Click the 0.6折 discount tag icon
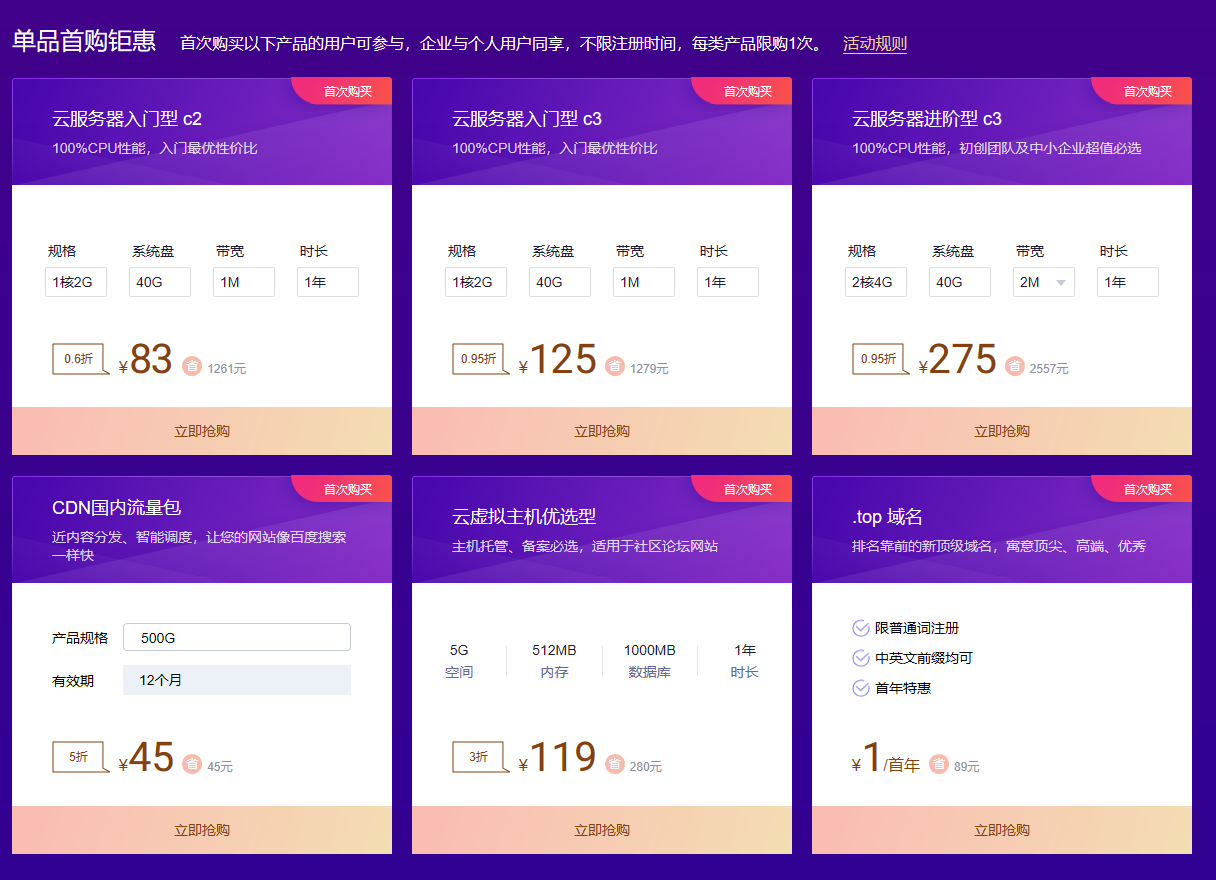 click(79, 359)
